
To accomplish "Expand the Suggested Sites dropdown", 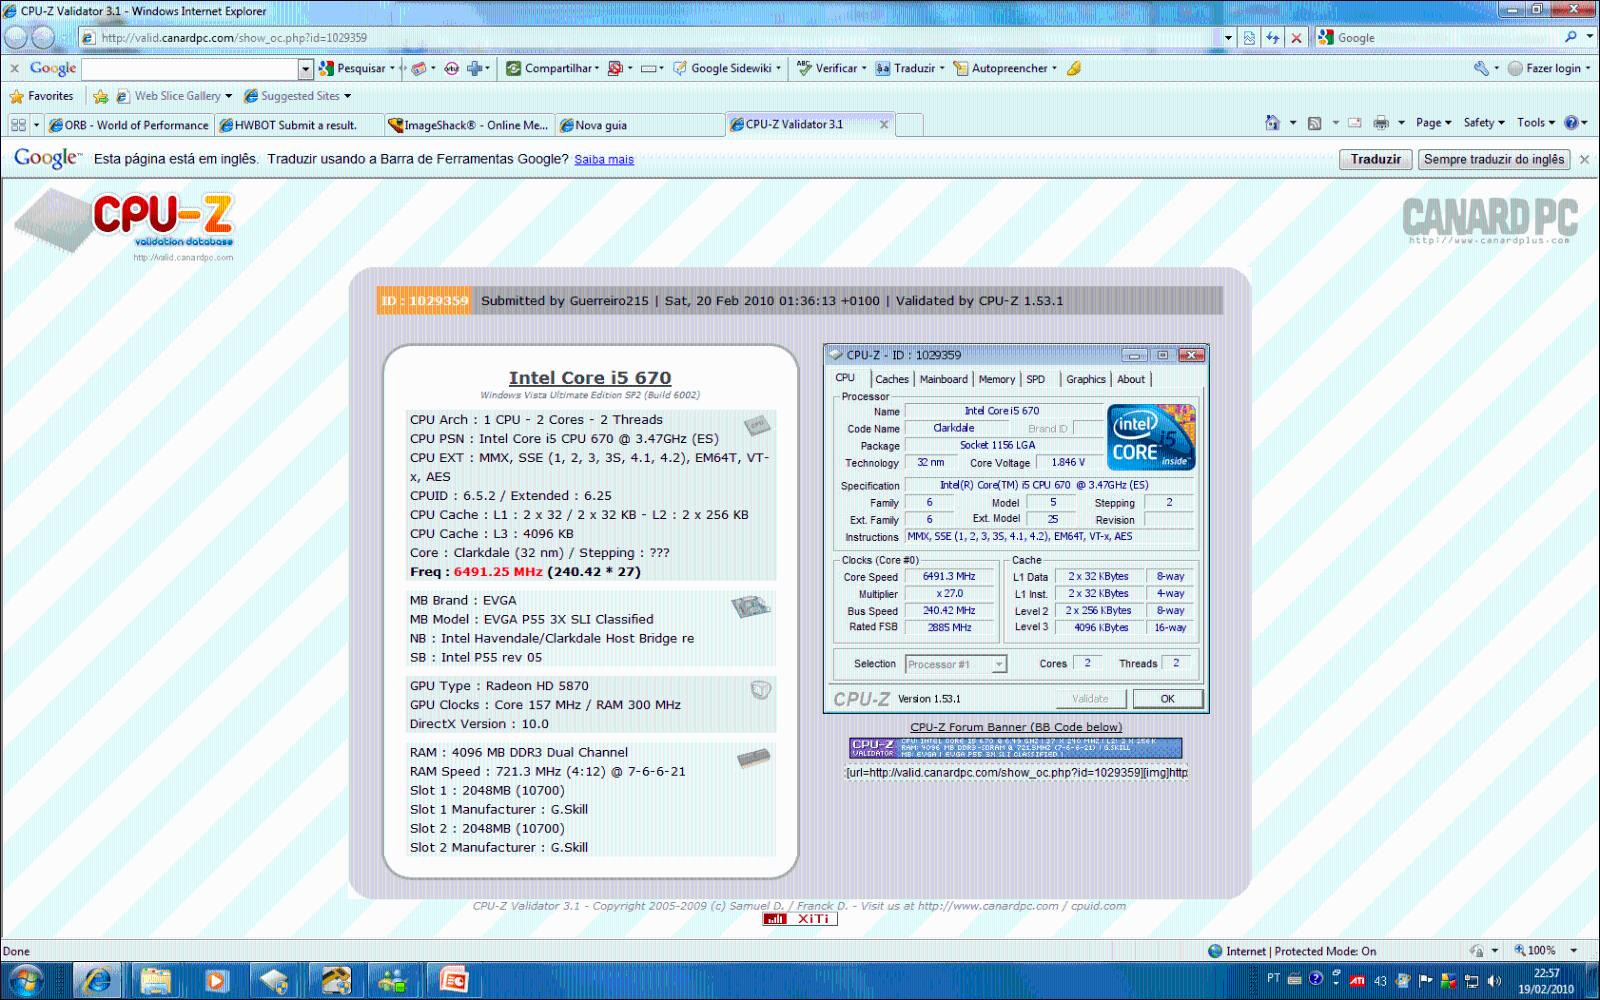I will tap(347, 96).
